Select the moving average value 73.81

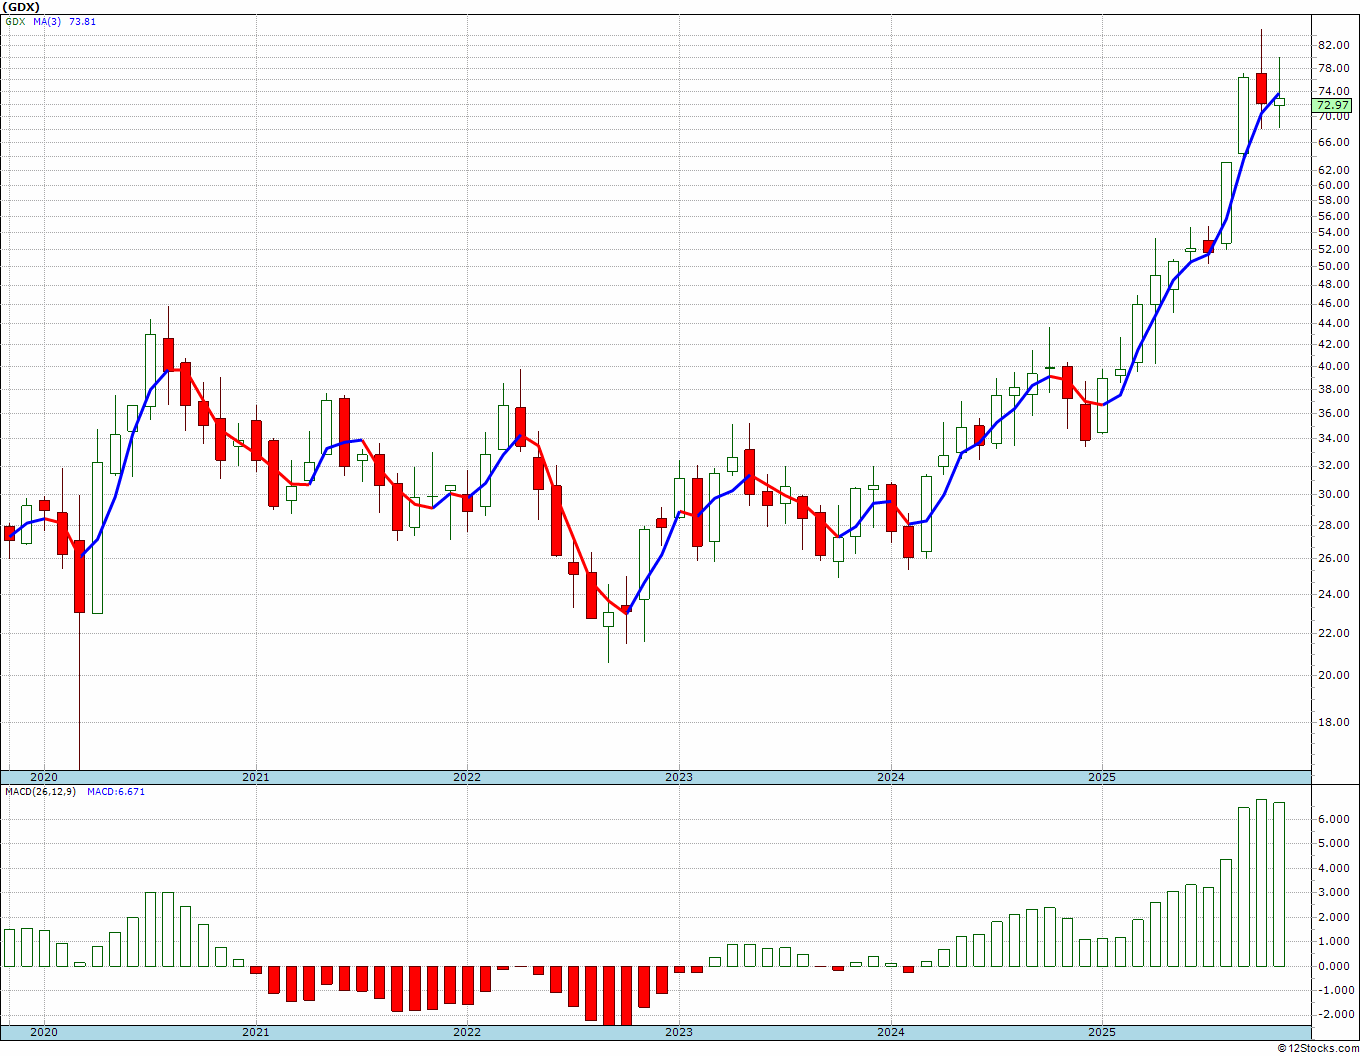click(x=82, y=22)
